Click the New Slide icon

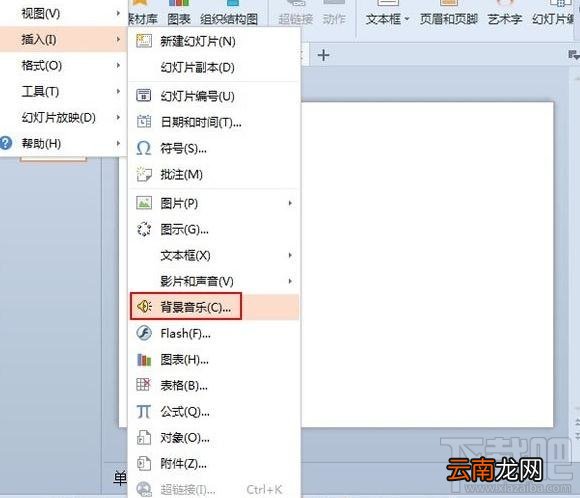coord(144,41)
